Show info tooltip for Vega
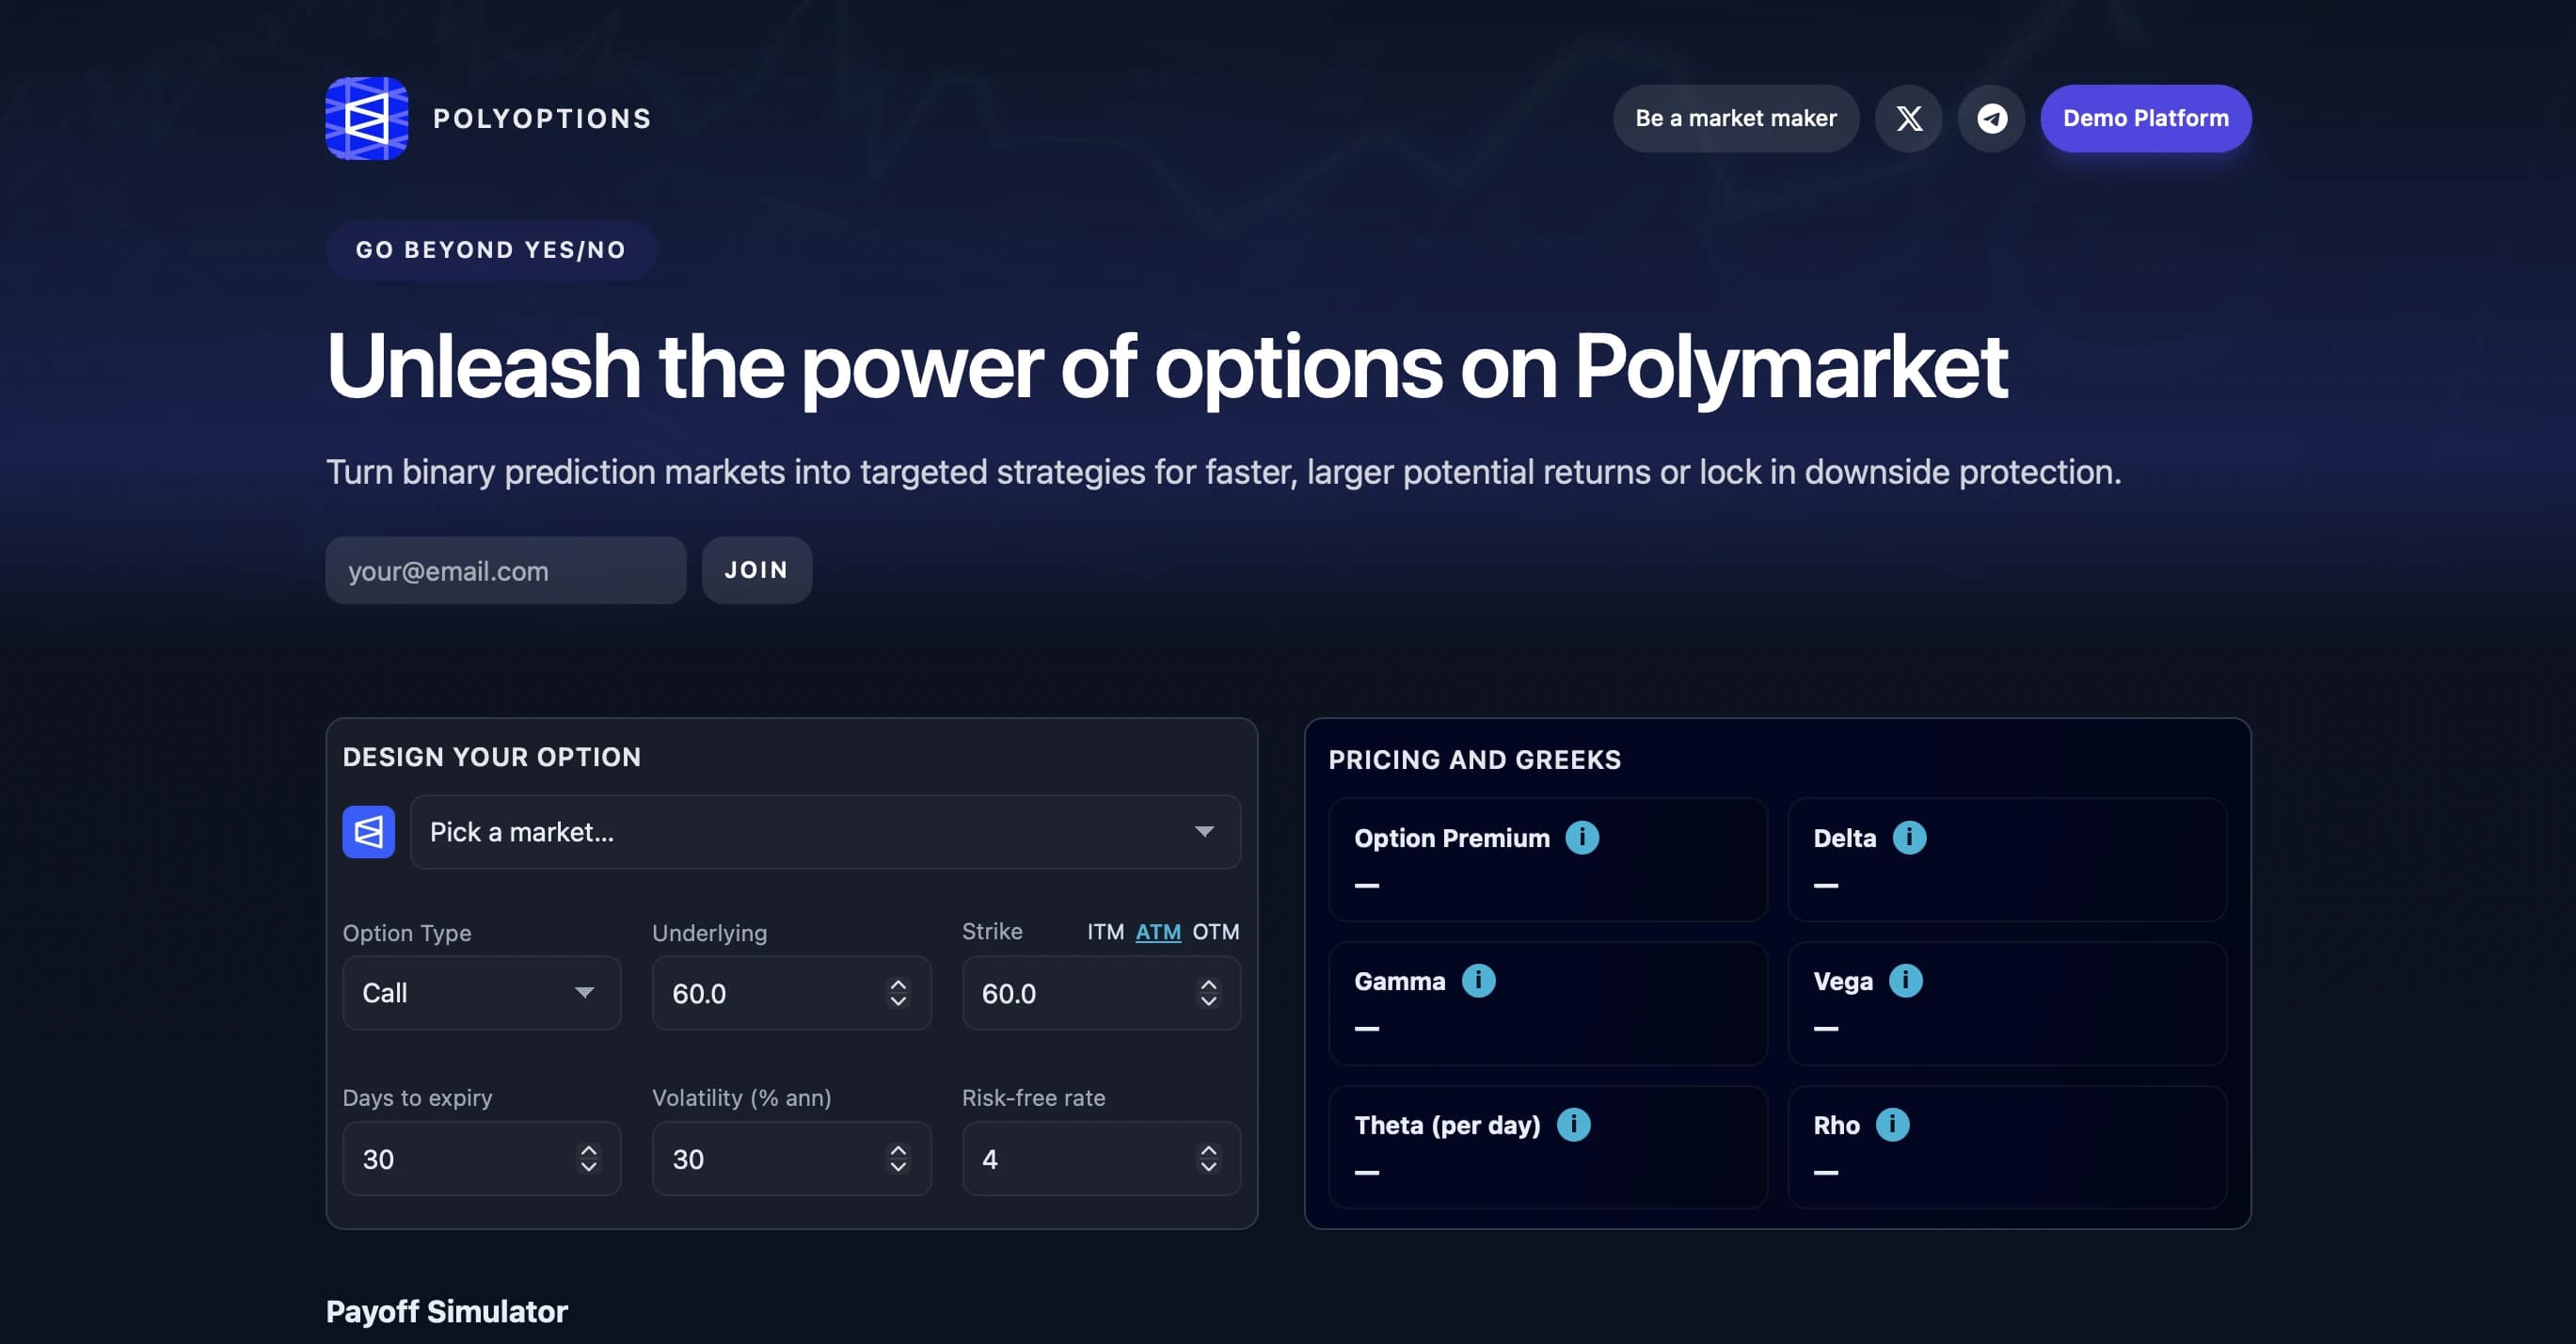This screenshot has width=2576, height=1344. click(x=1905, y=980)
